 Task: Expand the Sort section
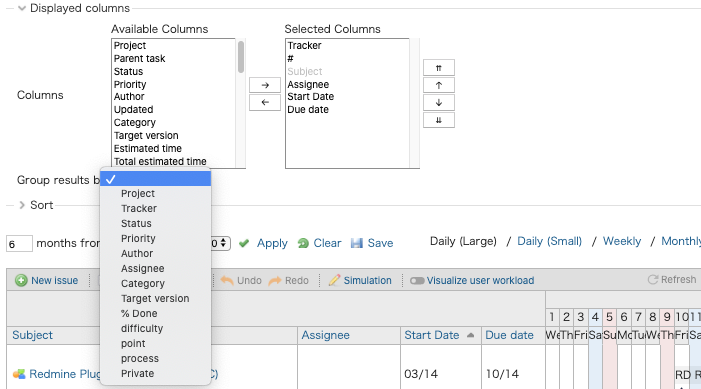21,205
